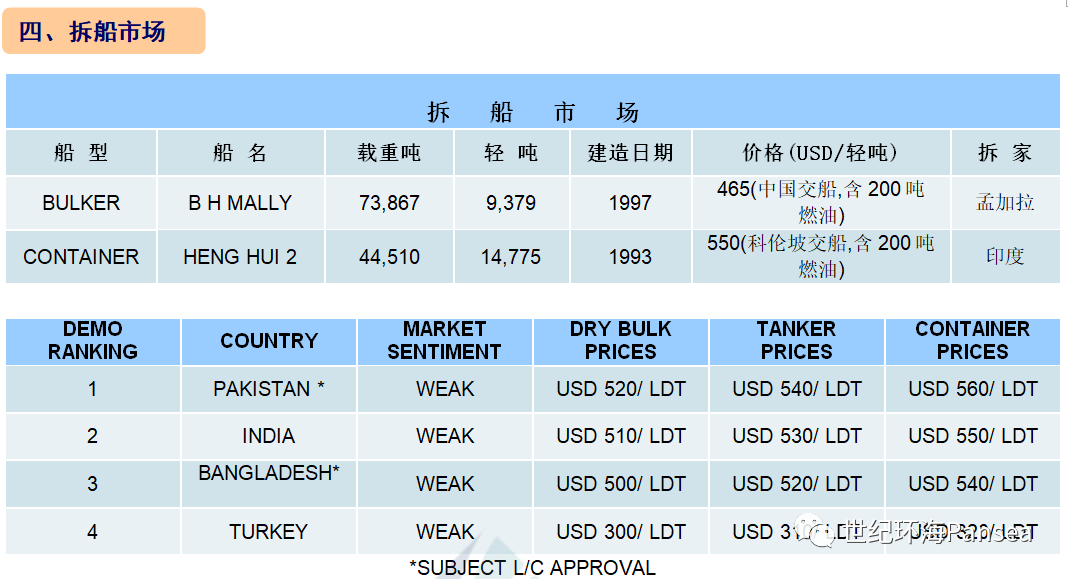Click the 拆船市场 table title banner
This screenshot has width=1068, height=579.
(533, 101)
